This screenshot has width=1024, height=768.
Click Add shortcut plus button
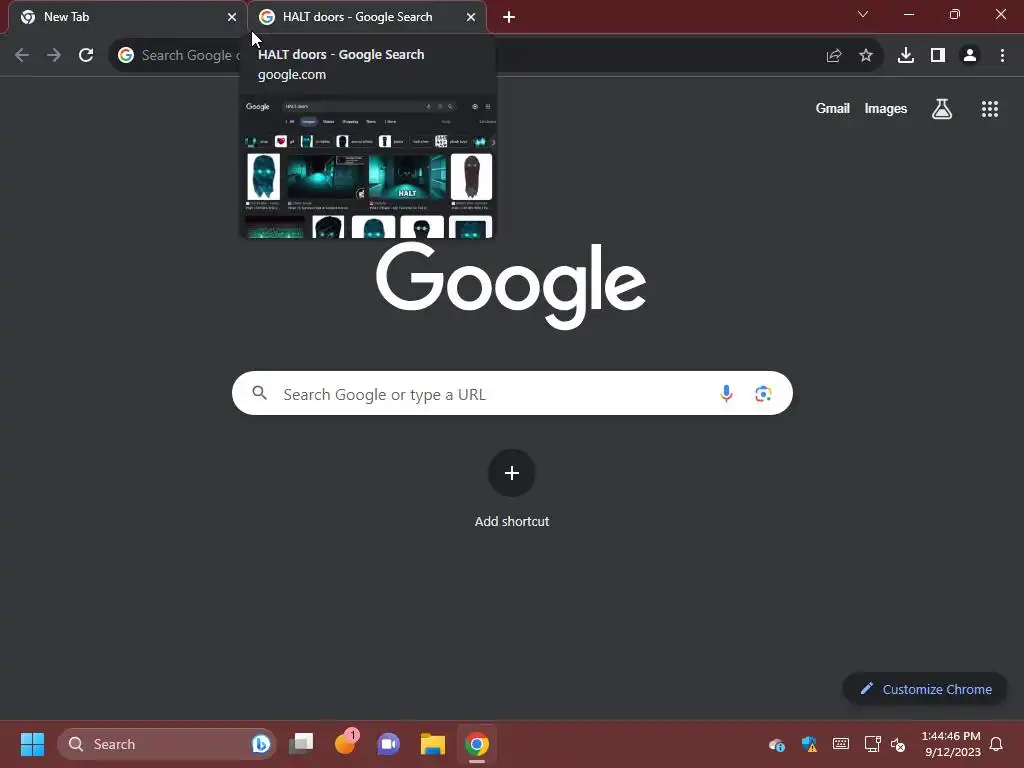[x=512, y=473]
